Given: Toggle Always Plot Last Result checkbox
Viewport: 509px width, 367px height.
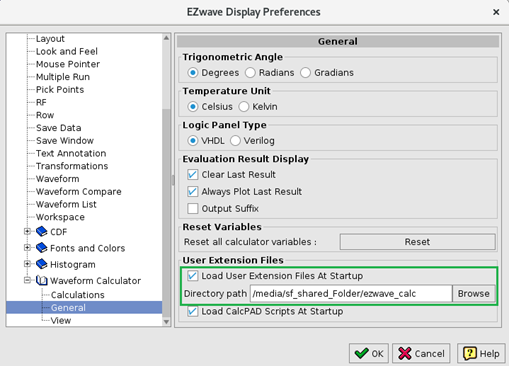Looking at the screenshot, I should coord(193,192).
